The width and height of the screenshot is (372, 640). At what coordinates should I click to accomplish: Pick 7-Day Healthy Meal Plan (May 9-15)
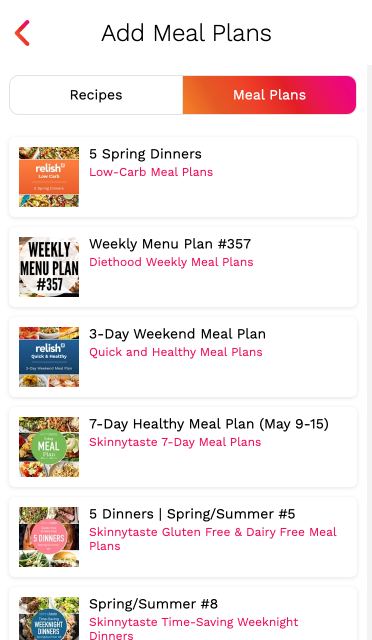(209, 424)
